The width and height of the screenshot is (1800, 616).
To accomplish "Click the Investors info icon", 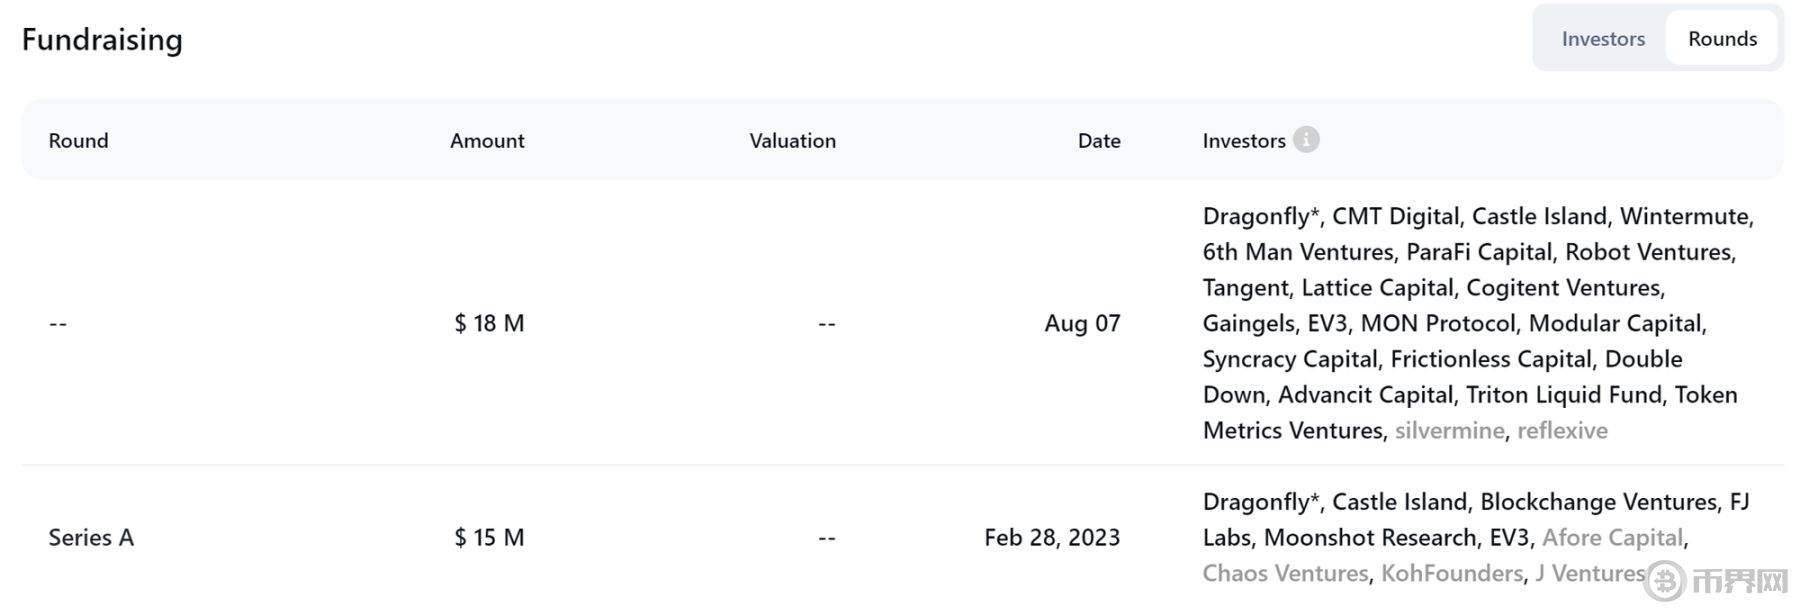I will click(x=1305, y=140).
